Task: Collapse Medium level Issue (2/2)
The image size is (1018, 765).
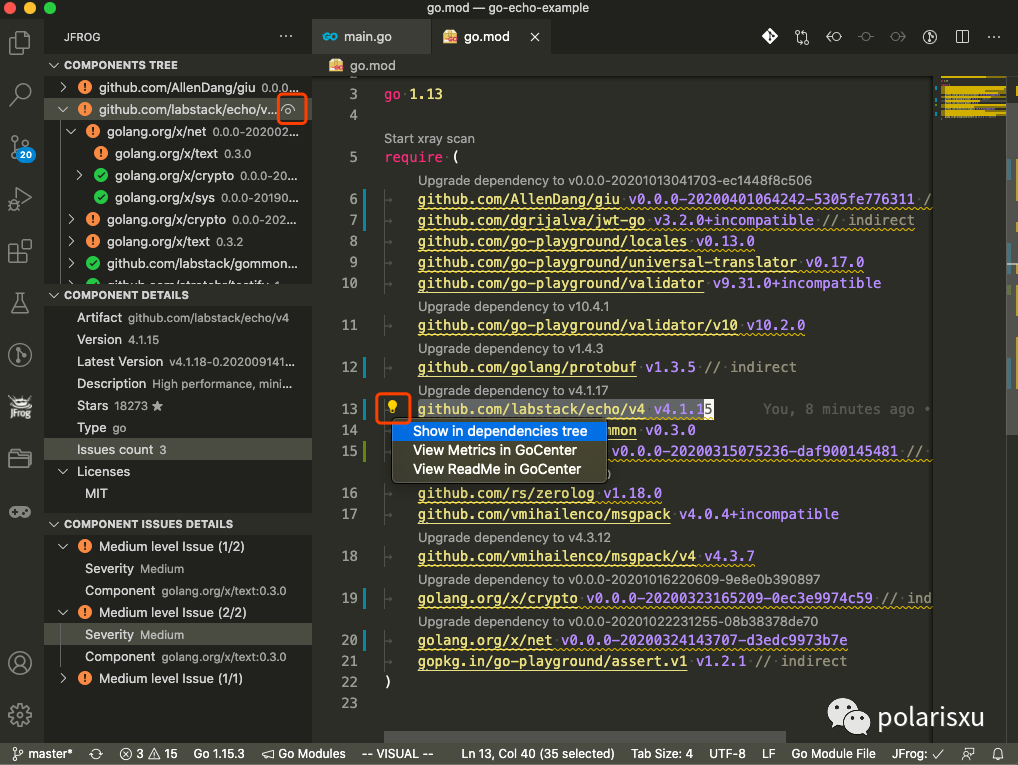Action: tap(63, 612)
